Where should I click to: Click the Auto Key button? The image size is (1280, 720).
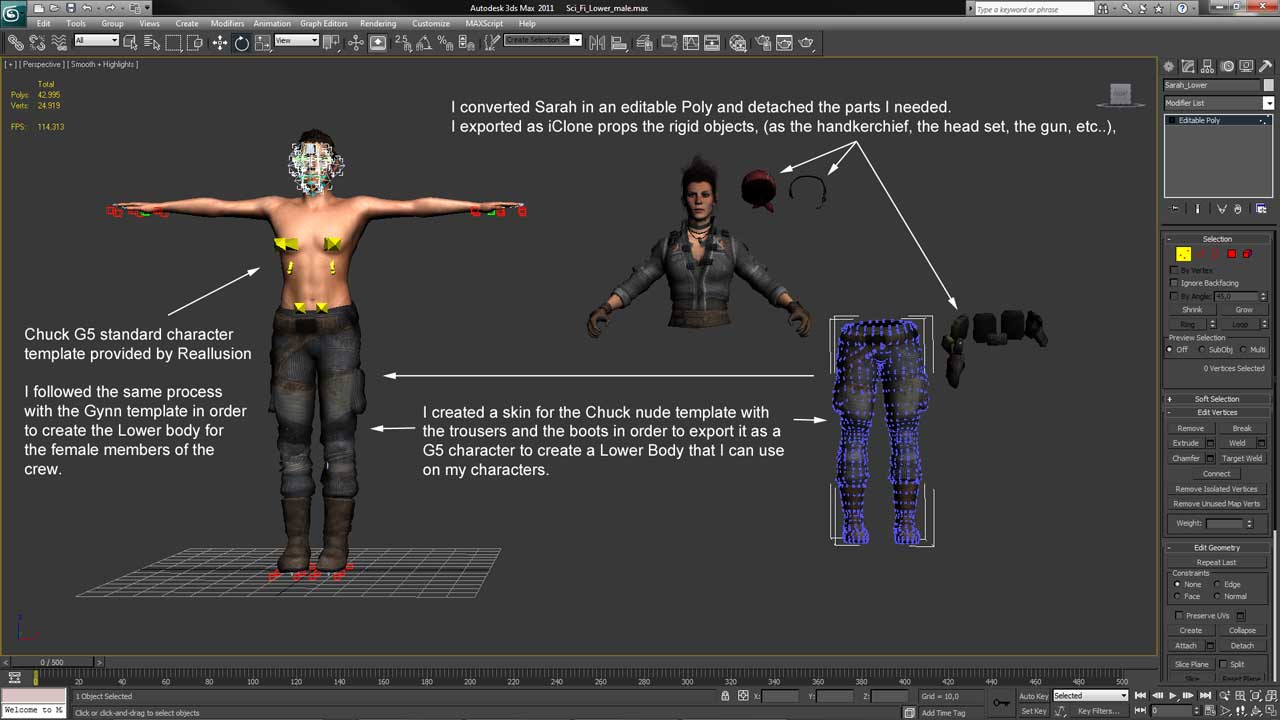tap(1033, 696)
